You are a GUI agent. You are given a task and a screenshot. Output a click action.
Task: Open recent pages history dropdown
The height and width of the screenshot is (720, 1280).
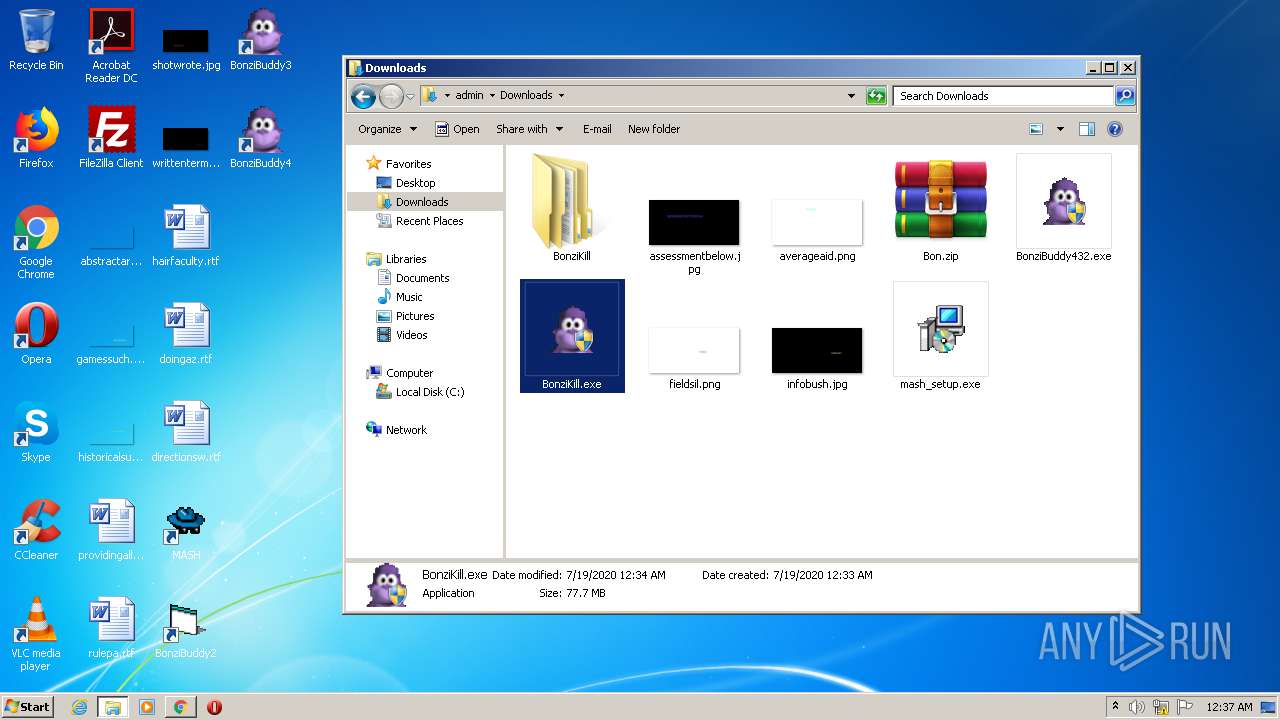pyautogui.click(x=410, y=96)
